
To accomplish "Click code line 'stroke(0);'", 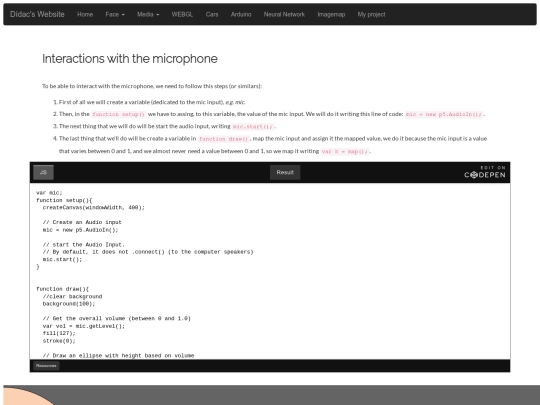I will pyautogui.click(x=59, y=341).
